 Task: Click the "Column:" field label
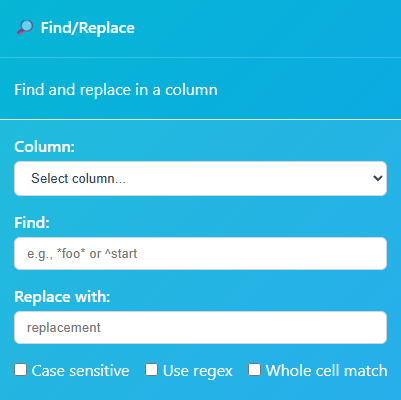[x=44, y=147]
